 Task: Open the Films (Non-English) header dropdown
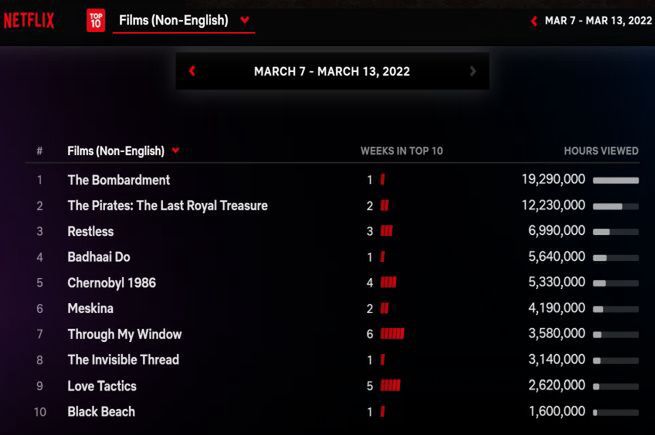click(184, 20)
